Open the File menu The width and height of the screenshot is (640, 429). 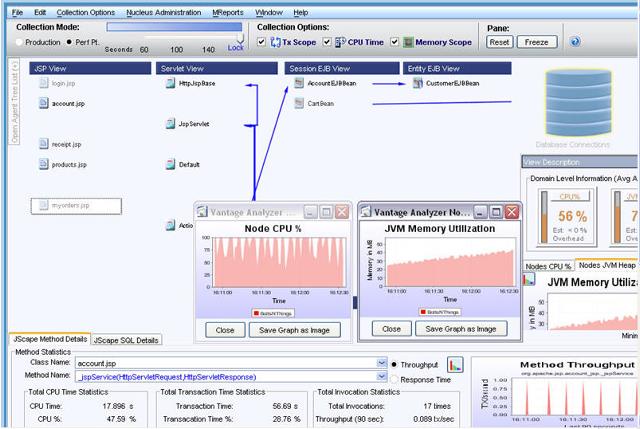click(x=17, y=13)
